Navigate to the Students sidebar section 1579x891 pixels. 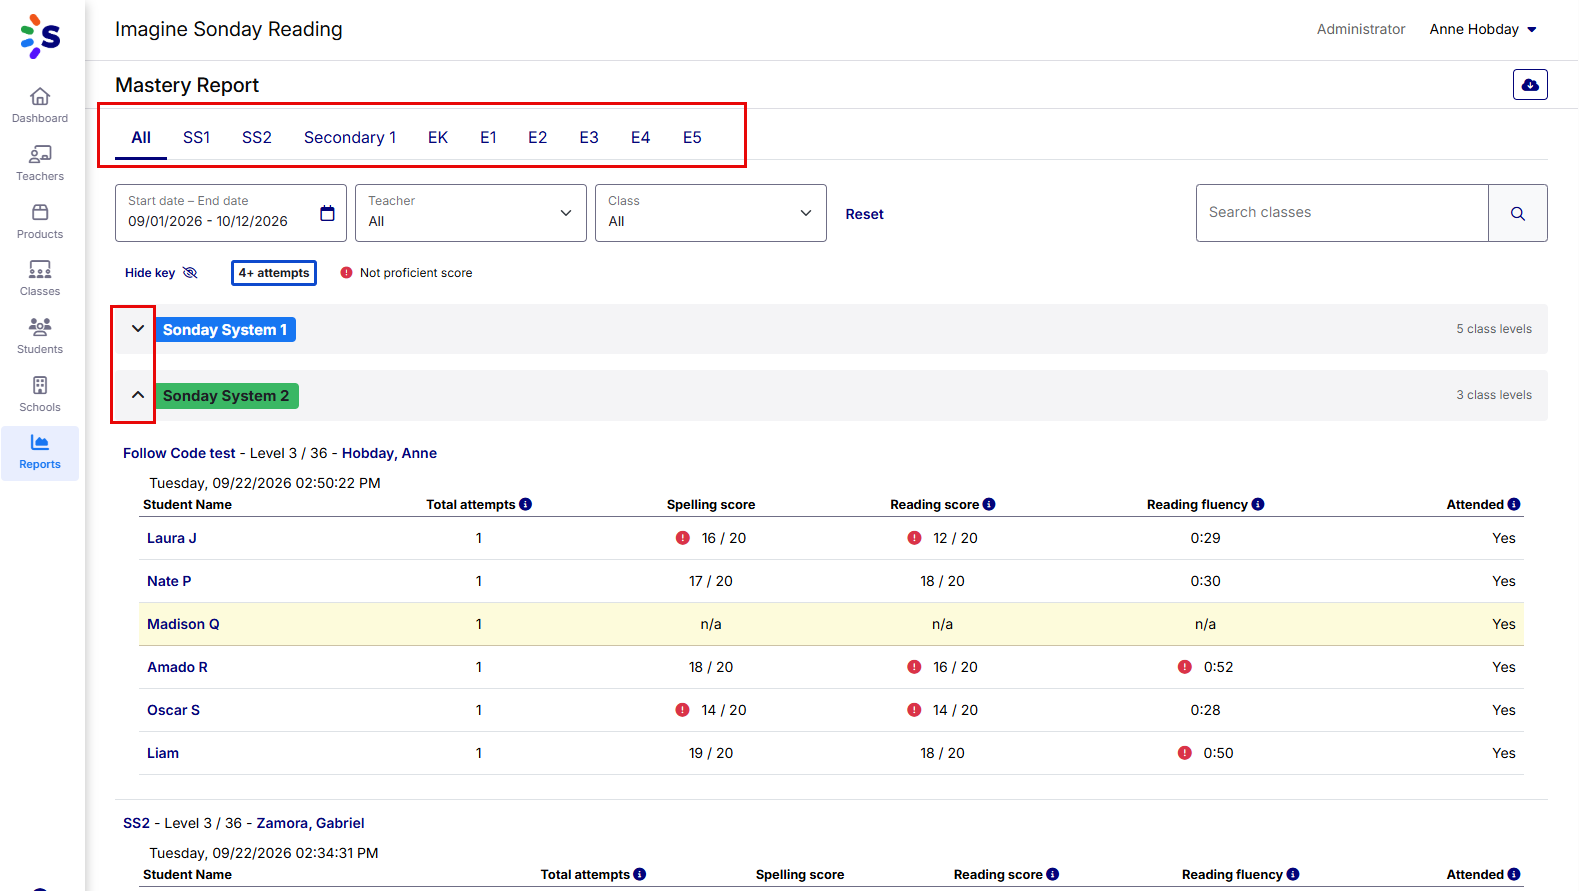pyautogui.click(x=40, y=336)
